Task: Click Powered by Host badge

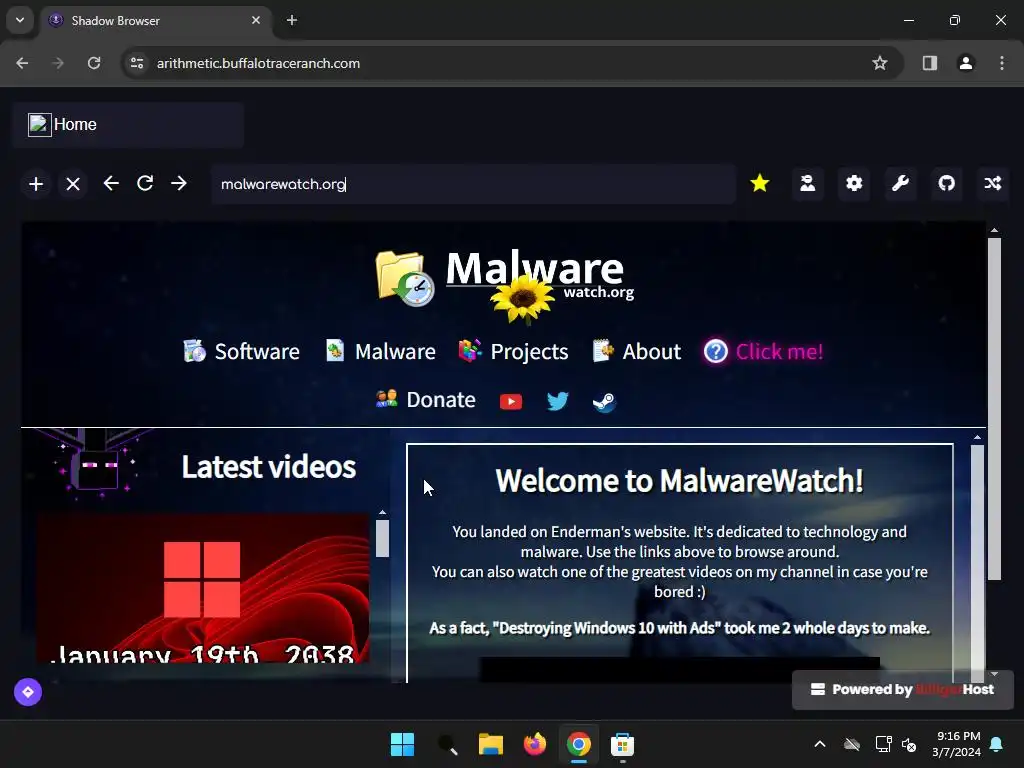Action: tap(903, 690)
